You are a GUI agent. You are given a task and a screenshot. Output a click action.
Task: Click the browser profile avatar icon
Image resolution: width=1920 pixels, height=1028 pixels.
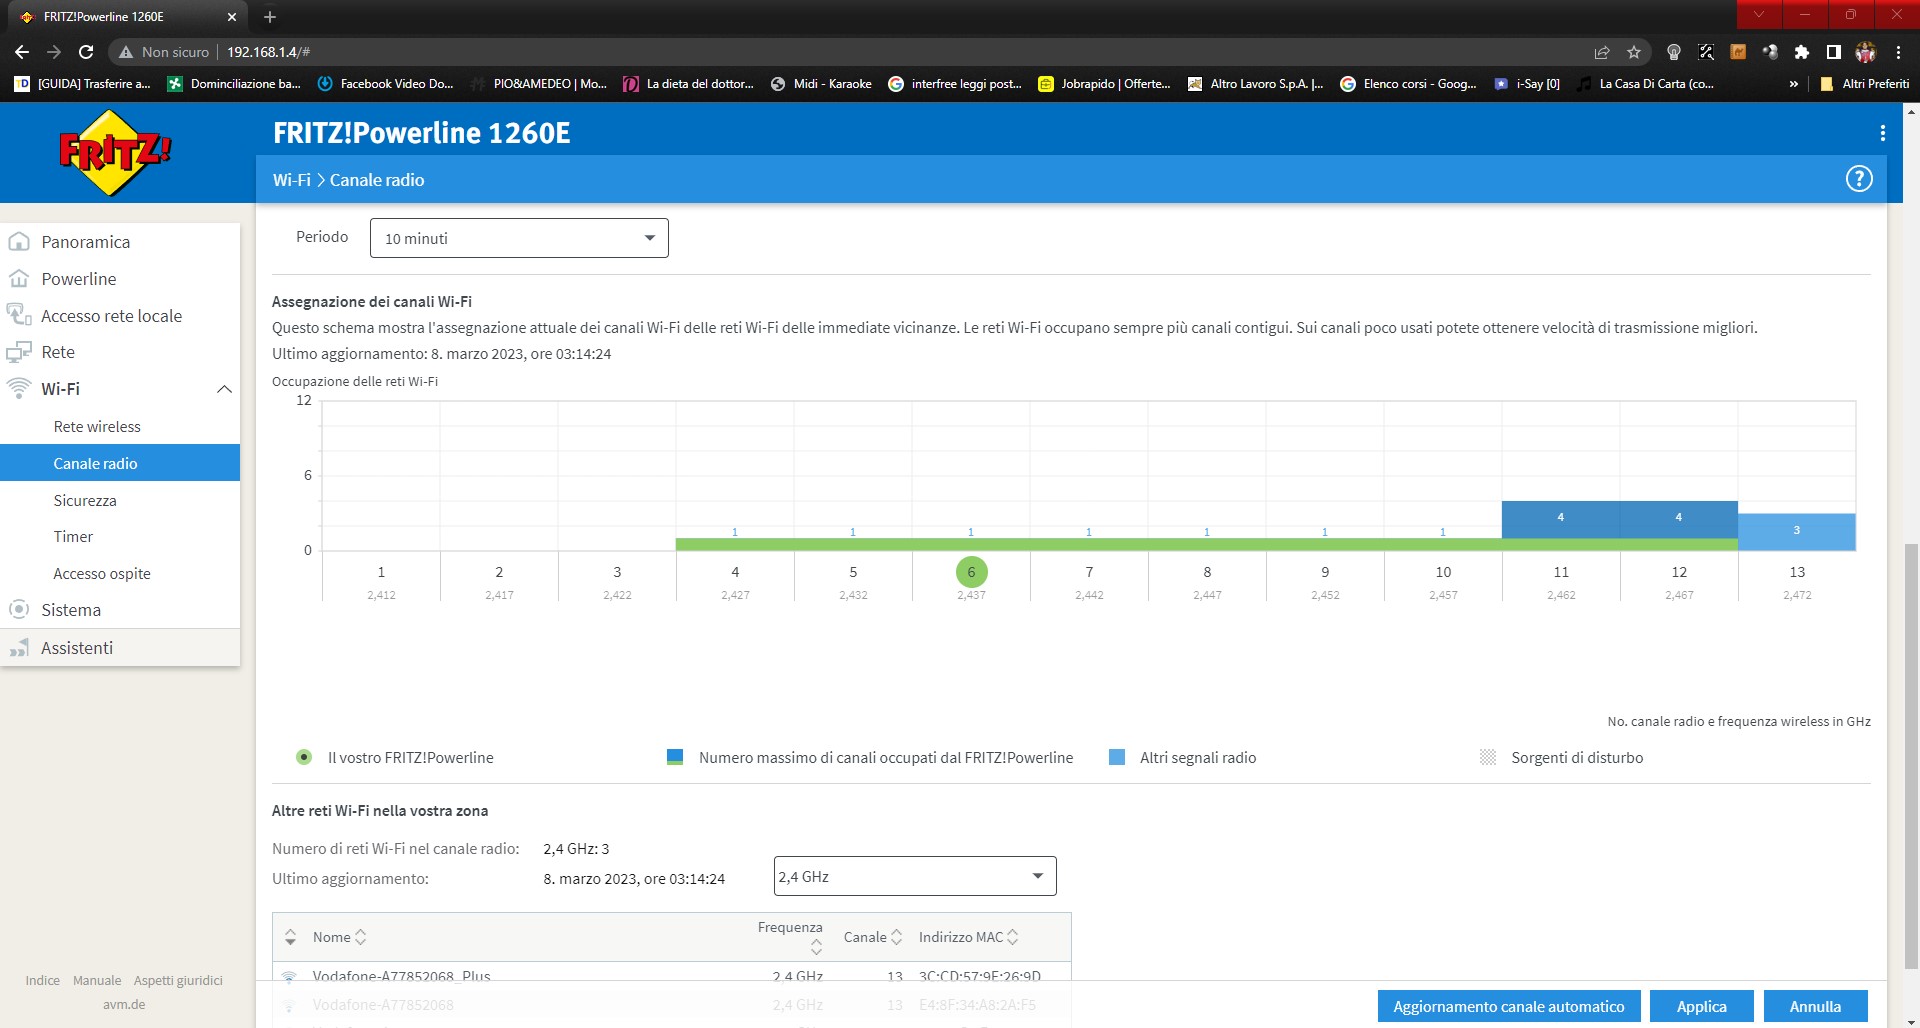point(1866,52)
